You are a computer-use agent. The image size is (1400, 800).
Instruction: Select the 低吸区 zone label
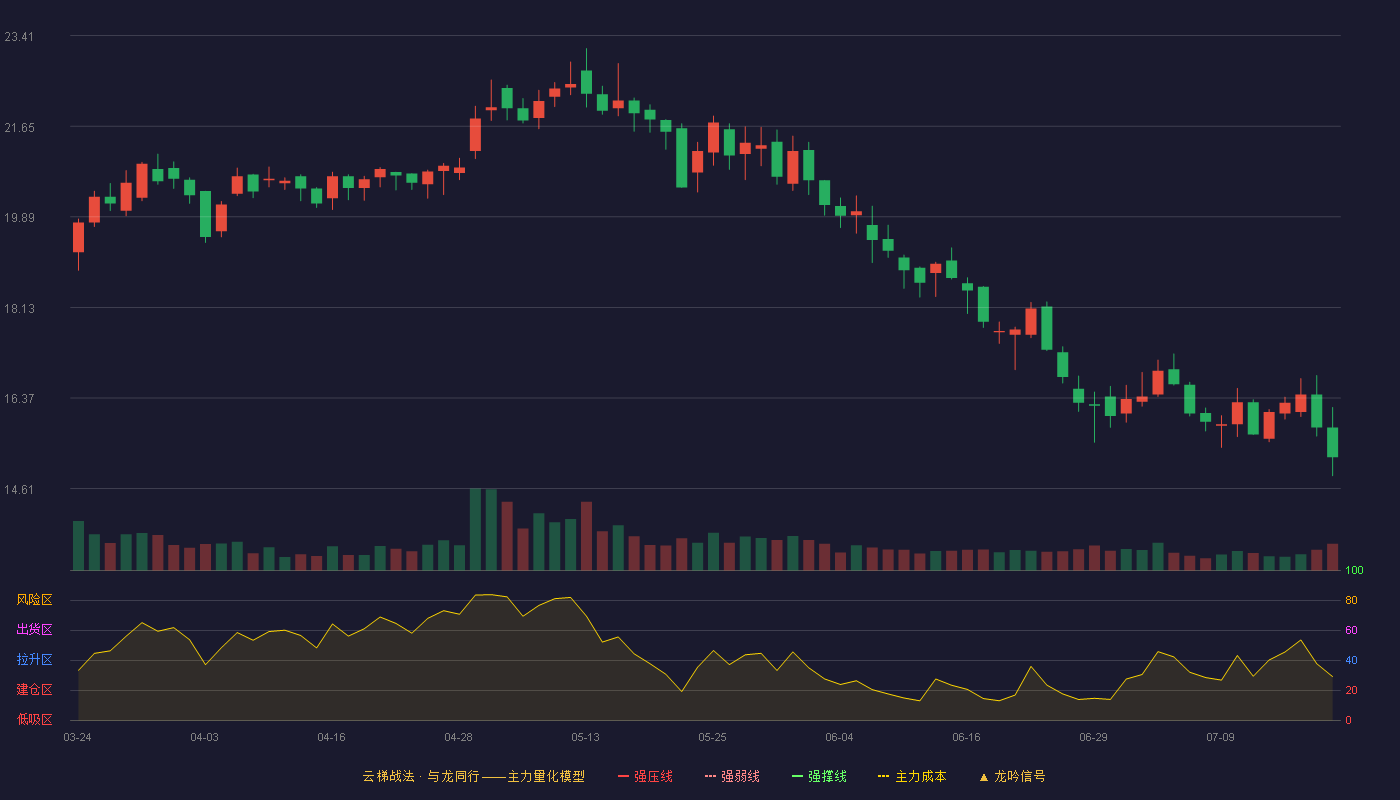pyautogui.click(x=34, y=720)
